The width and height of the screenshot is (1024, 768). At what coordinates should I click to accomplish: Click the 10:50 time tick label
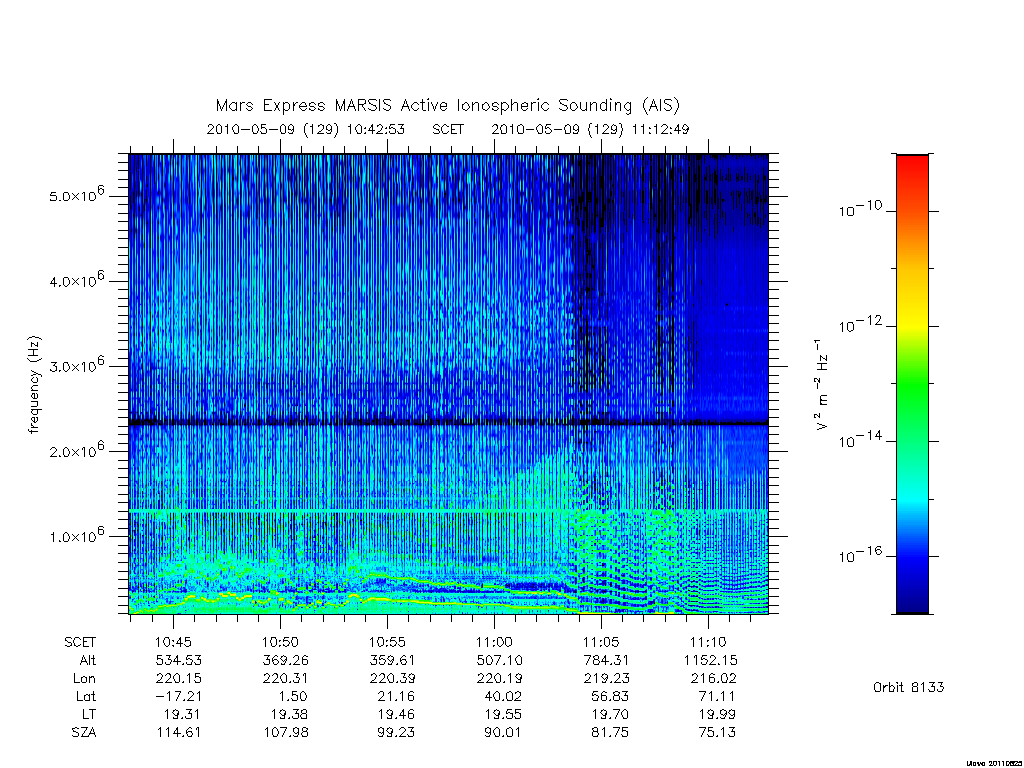coord(280,643)
